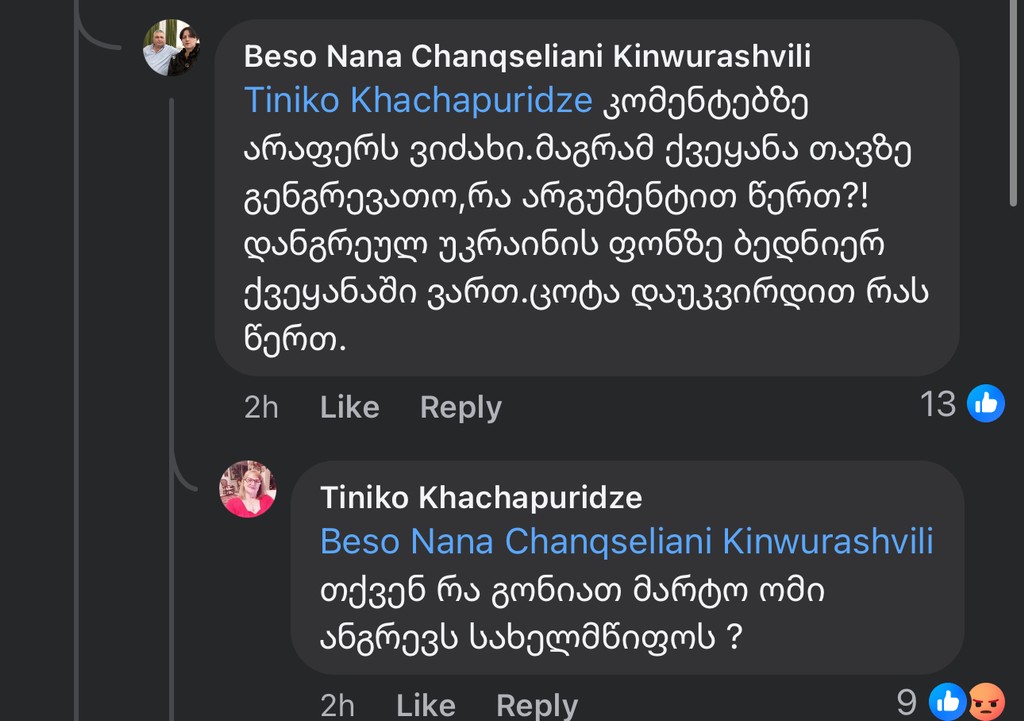Reply to Beso Nana's comment
1024x721 pixels.
[x=460, y=407]
